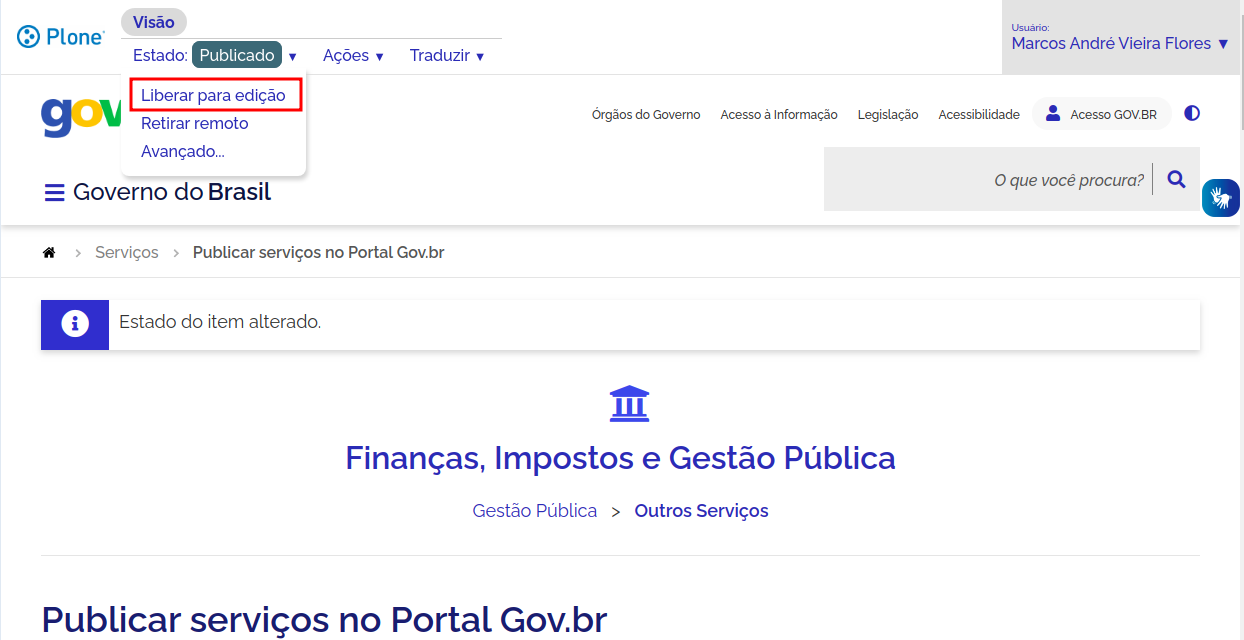Open the Outros Serviços link

point(701,511)
